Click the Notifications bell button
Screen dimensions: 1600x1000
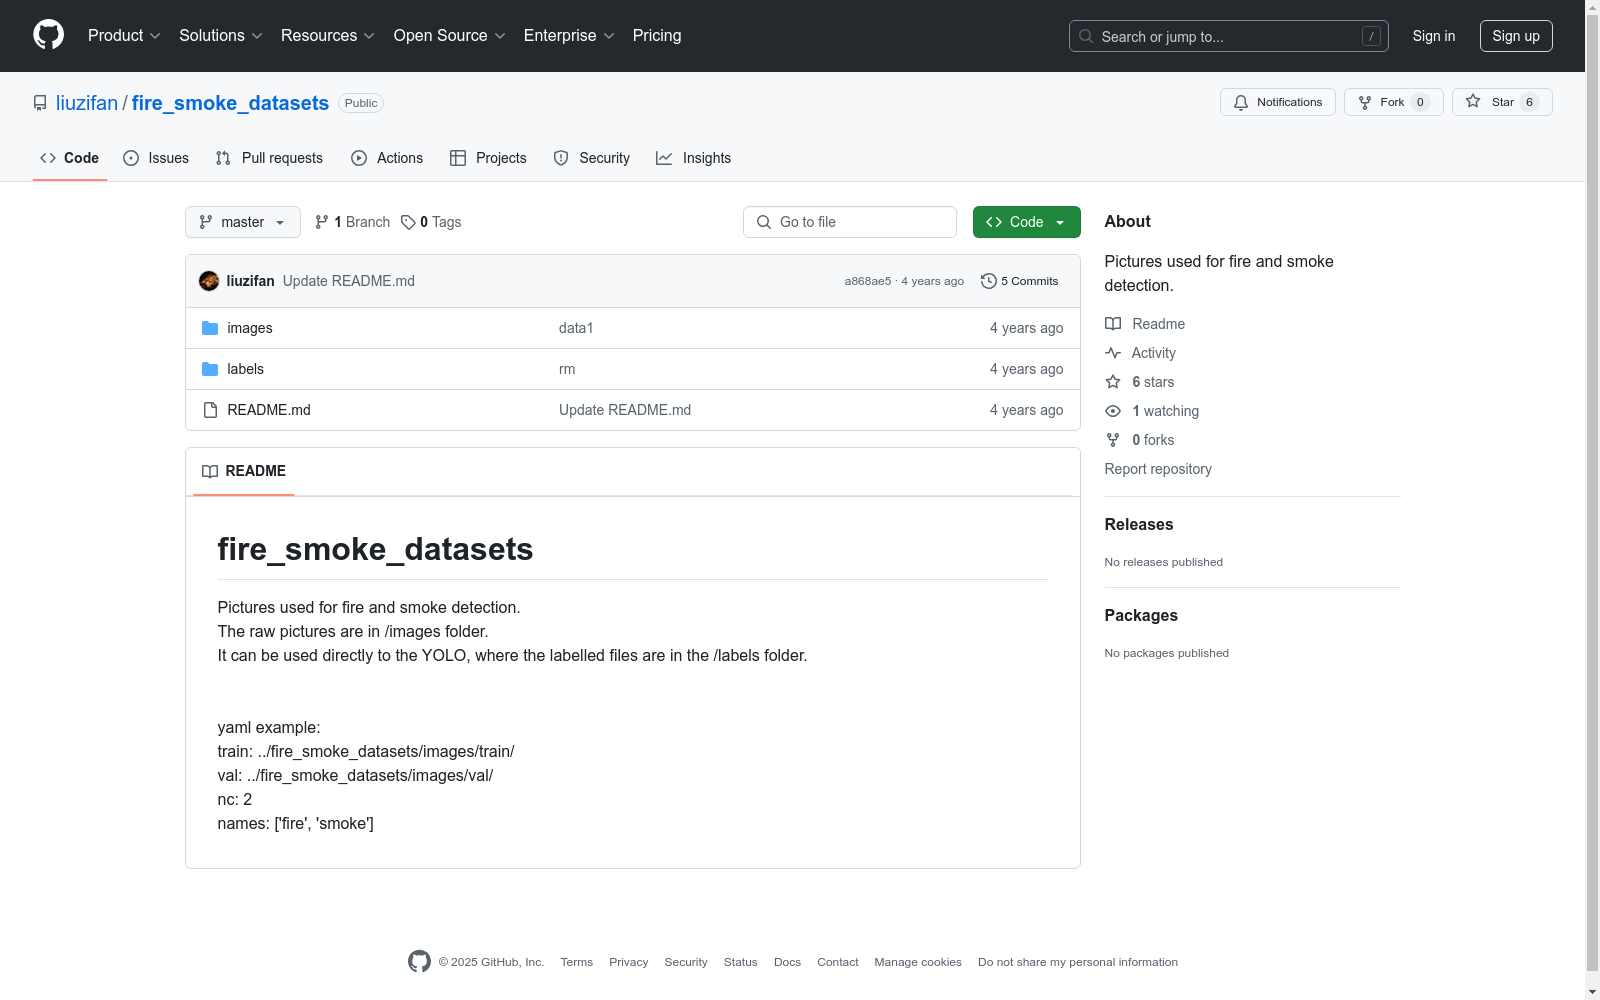tap(1277, 102)
